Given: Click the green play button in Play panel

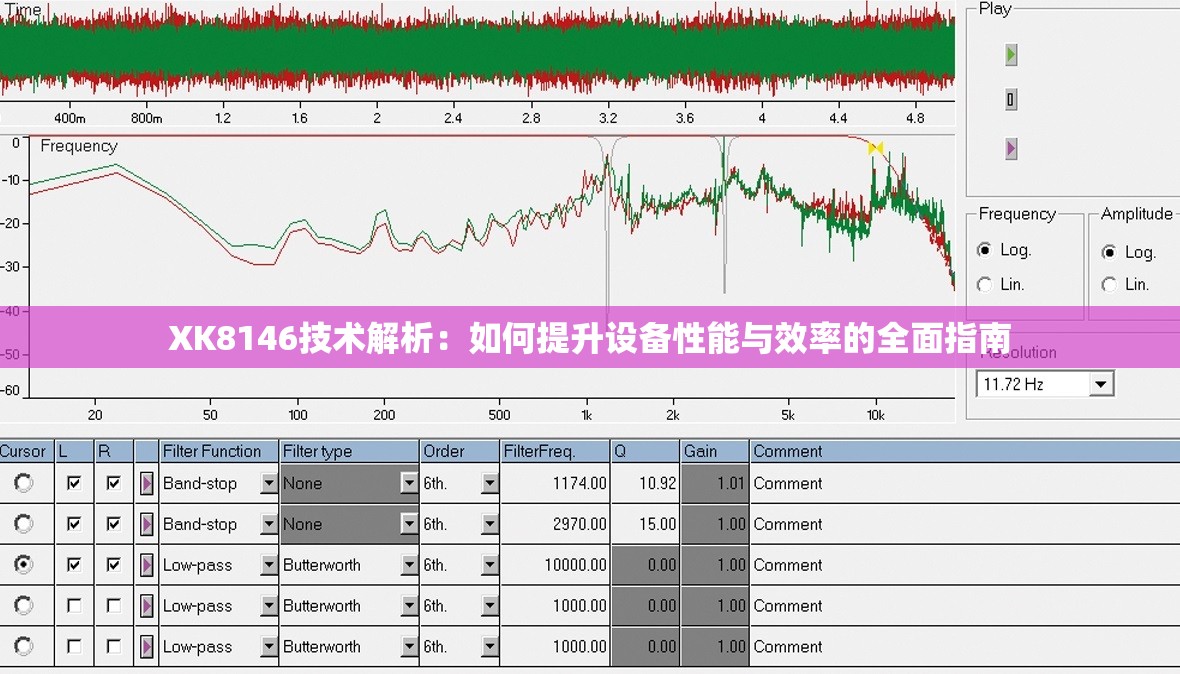Looking at the screenshot, I should tap(1011, 55).
